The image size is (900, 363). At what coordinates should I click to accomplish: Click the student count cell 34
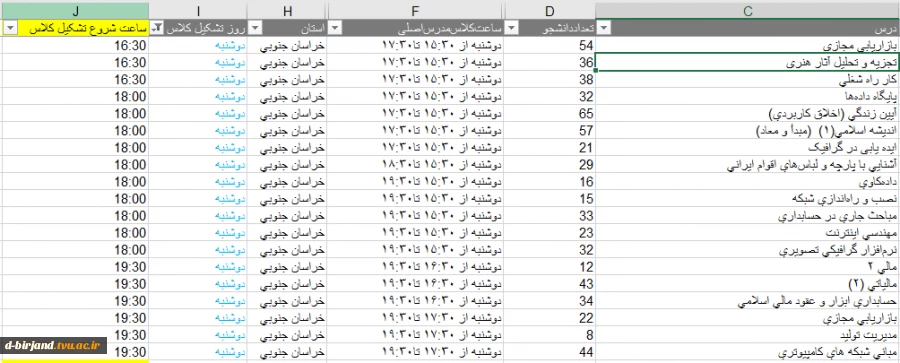point(550,301)
